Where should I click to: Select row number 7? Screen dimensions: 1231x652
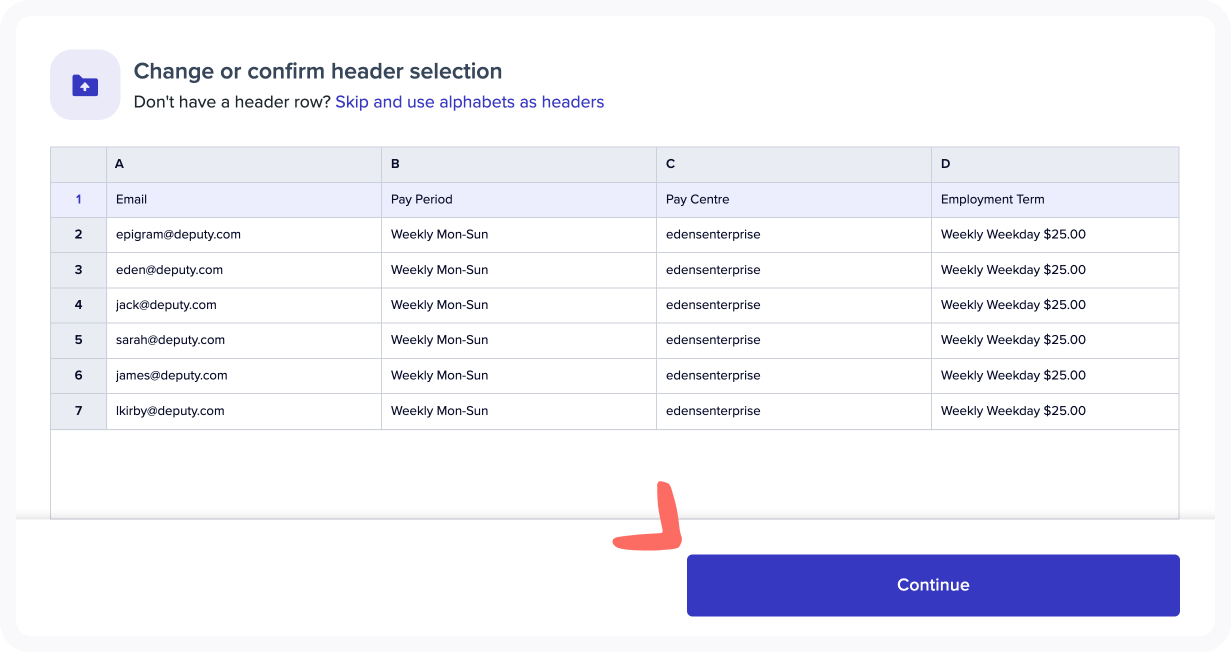pyautogui.click(x=79, y=411)
